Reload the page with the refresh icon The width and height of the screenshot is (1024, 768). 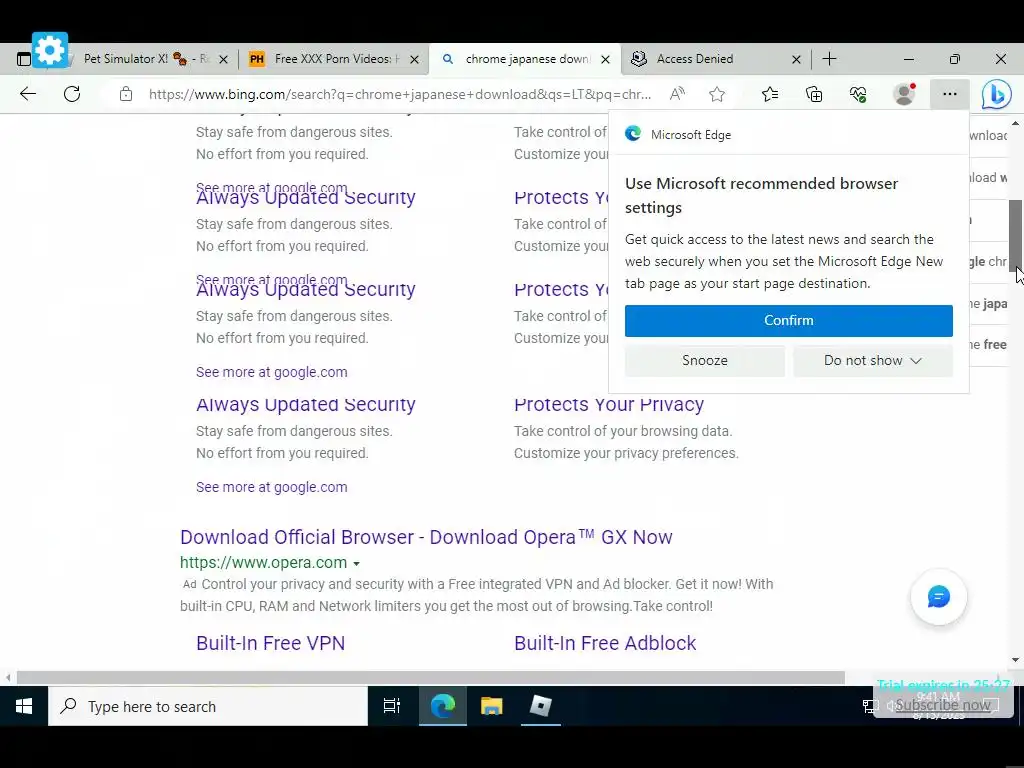(x=72, y=94)
